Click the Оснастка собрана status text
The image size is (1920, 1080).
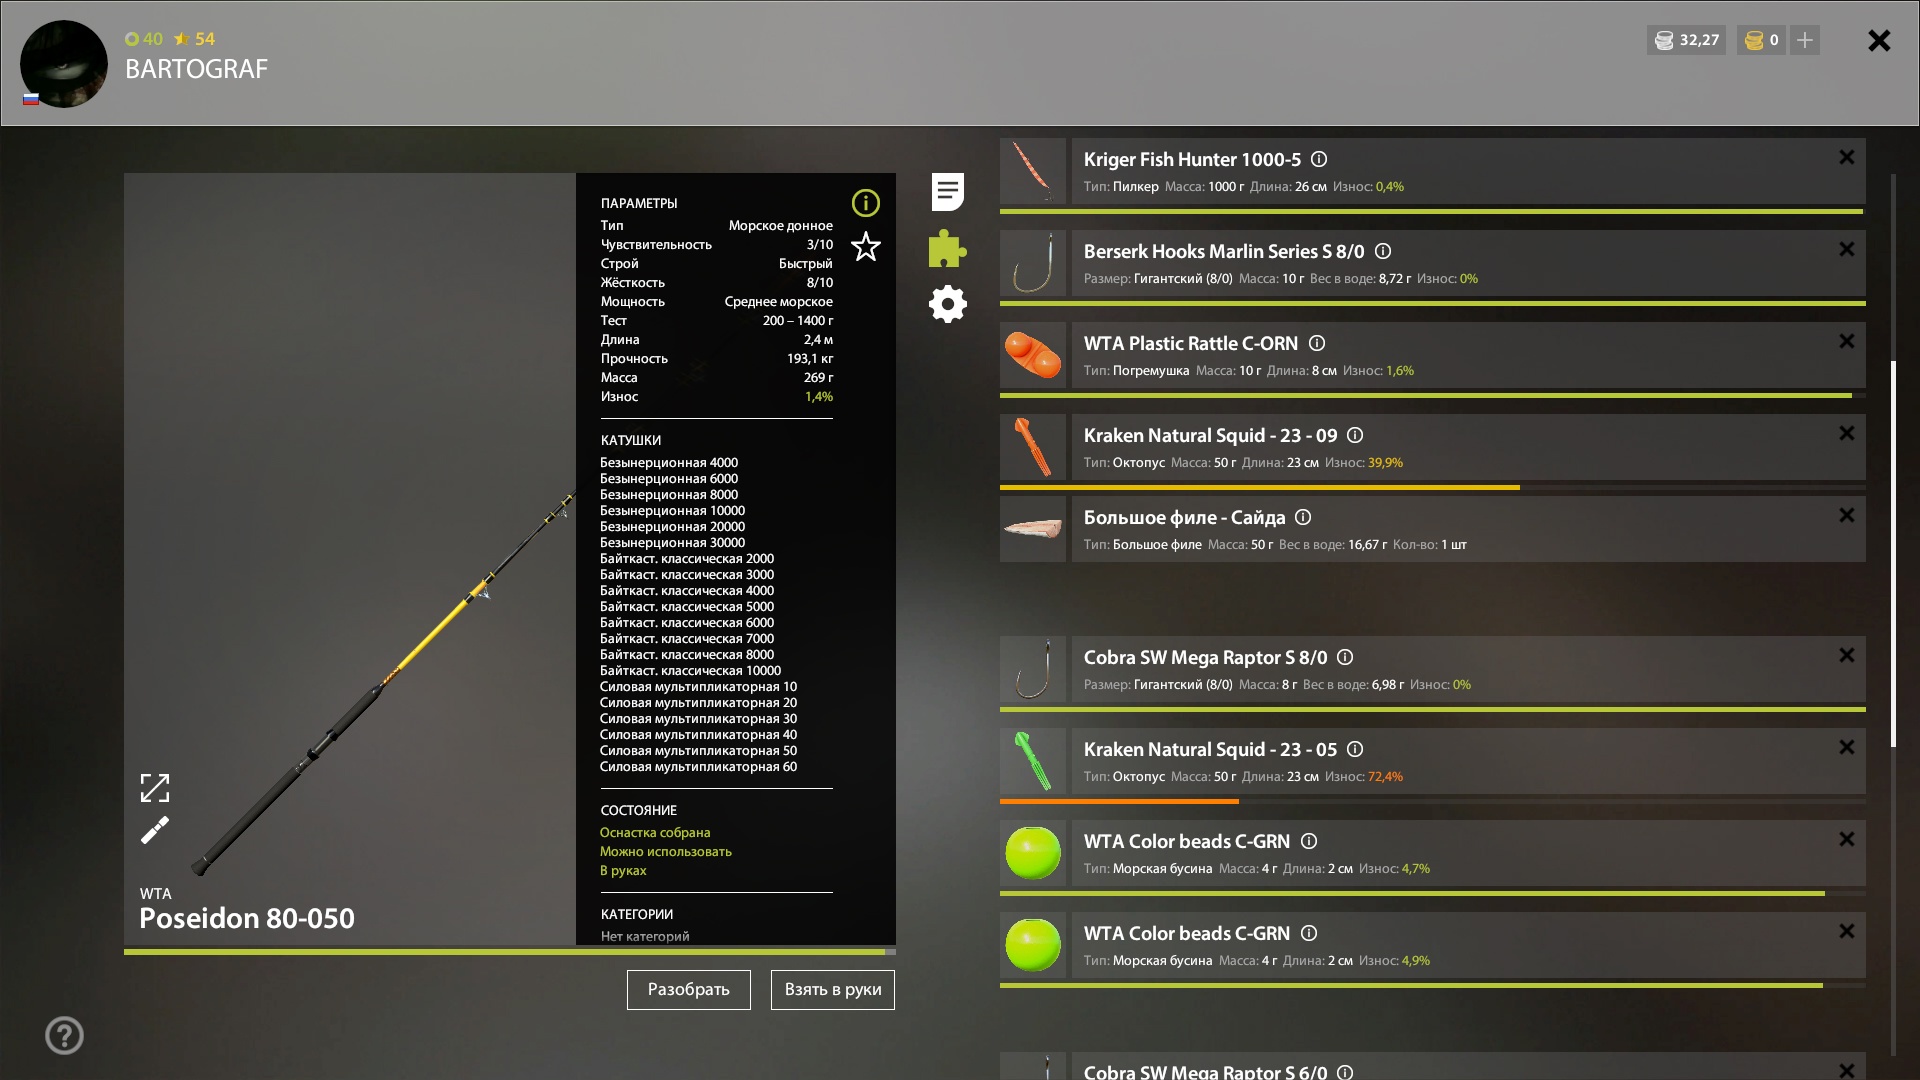pyautogui.click(x=655, y=832)
